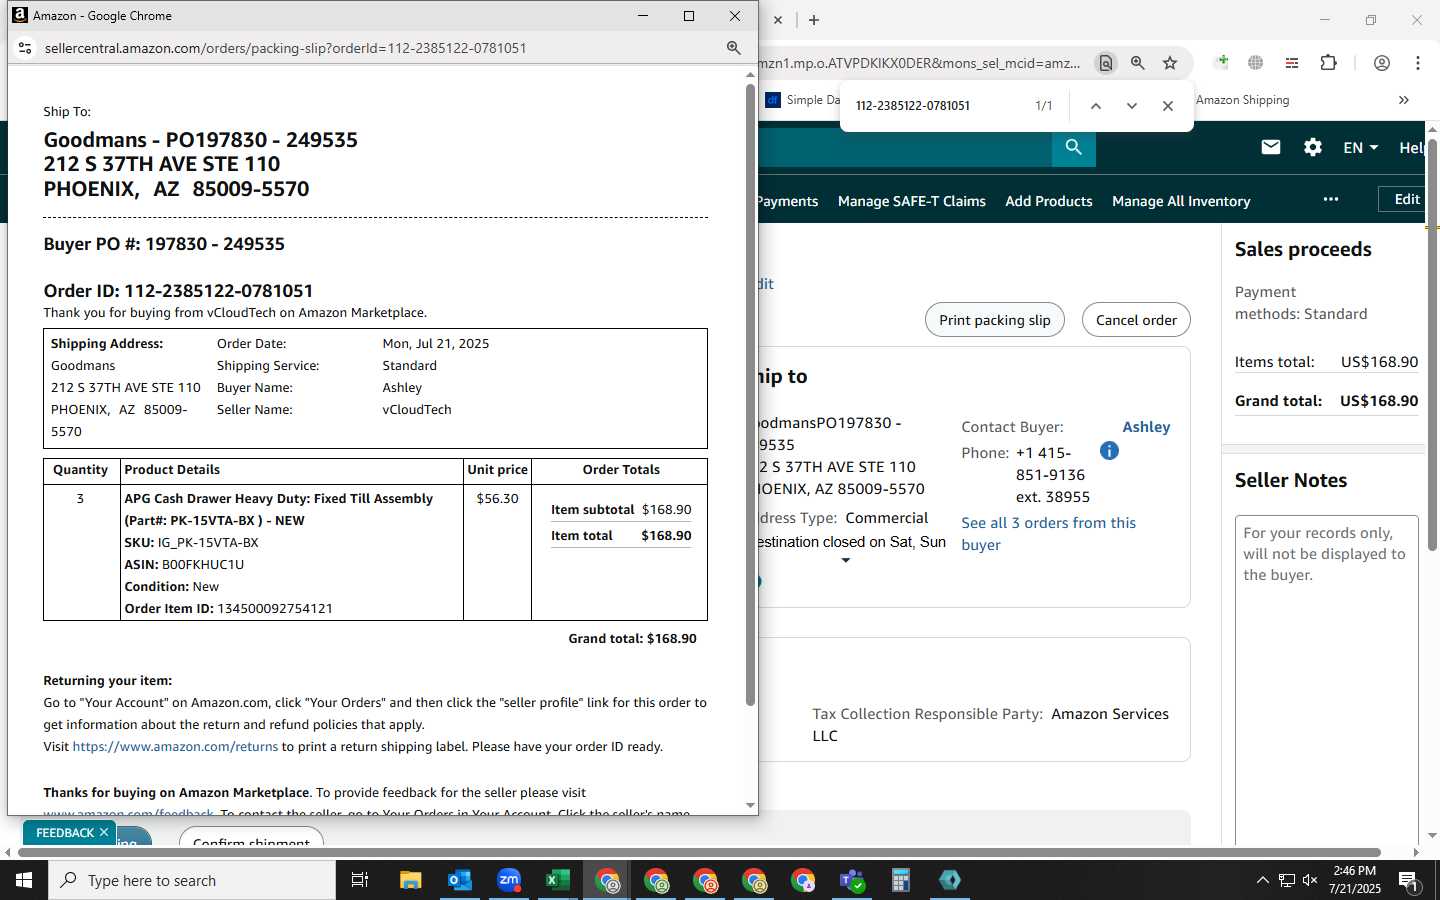This screenshot has height=900, width=1440.
Task: Open Microsoft Teams from the taskbar
Action: (852, 880)
